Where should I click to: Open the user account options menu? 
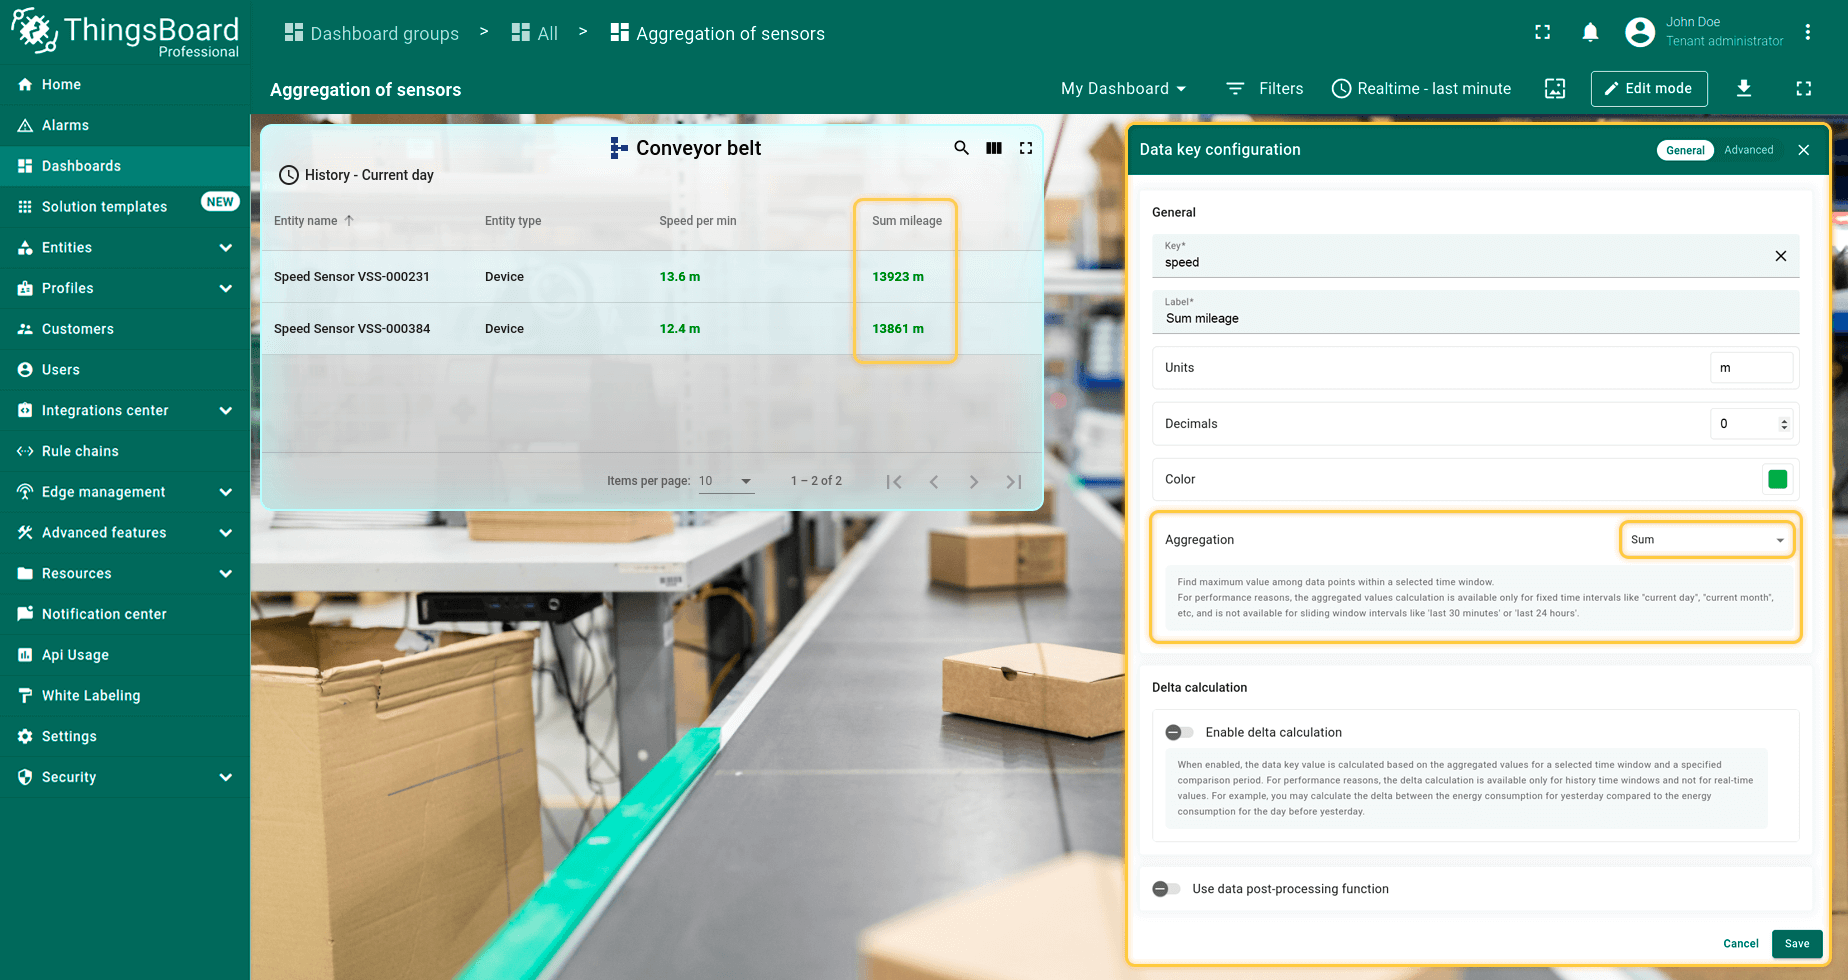[x=1808, y=32]
